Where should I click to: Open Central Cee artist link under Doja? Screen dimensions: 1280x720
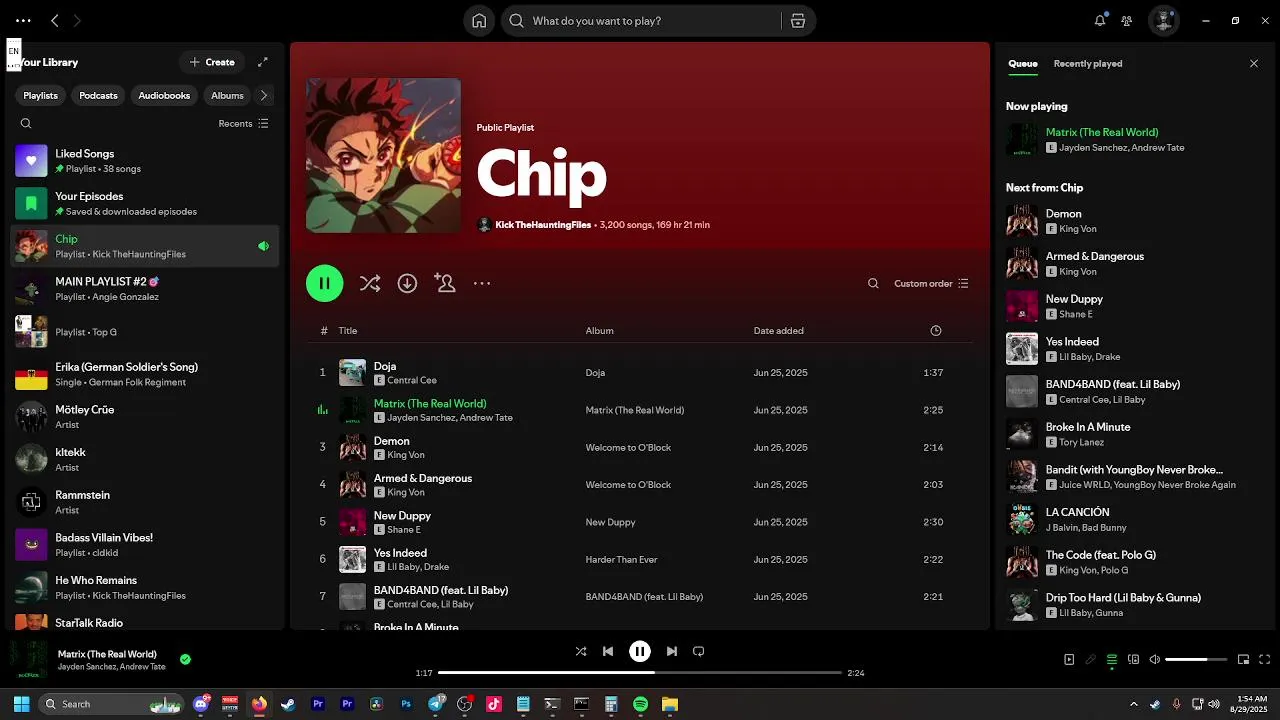412,381
